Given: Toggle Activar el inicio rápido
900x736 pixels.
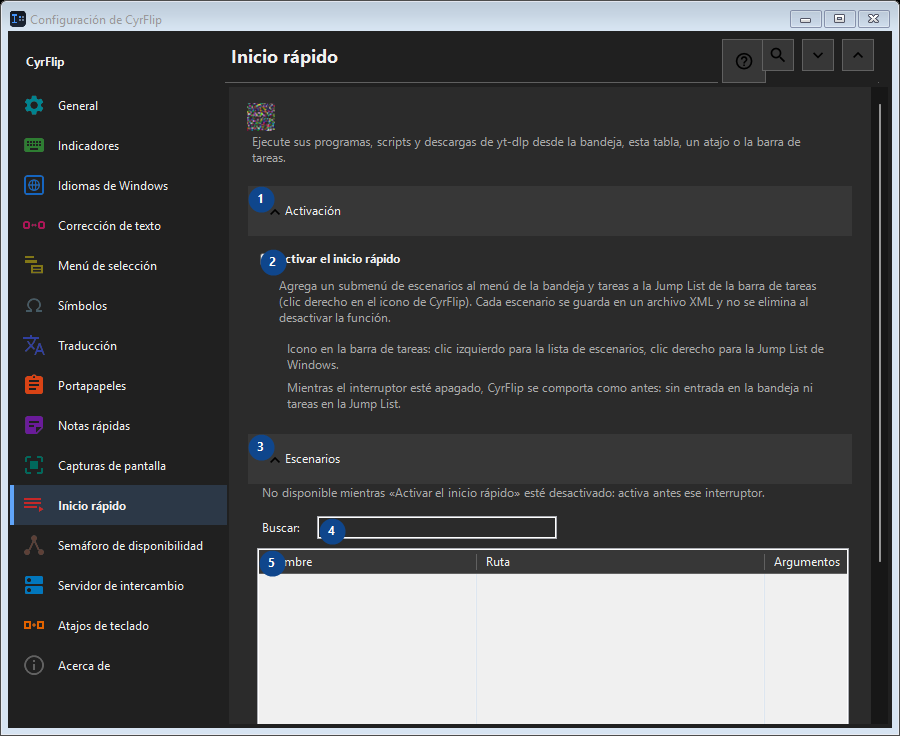Looking at the screenshot, I should click(331, 259).
